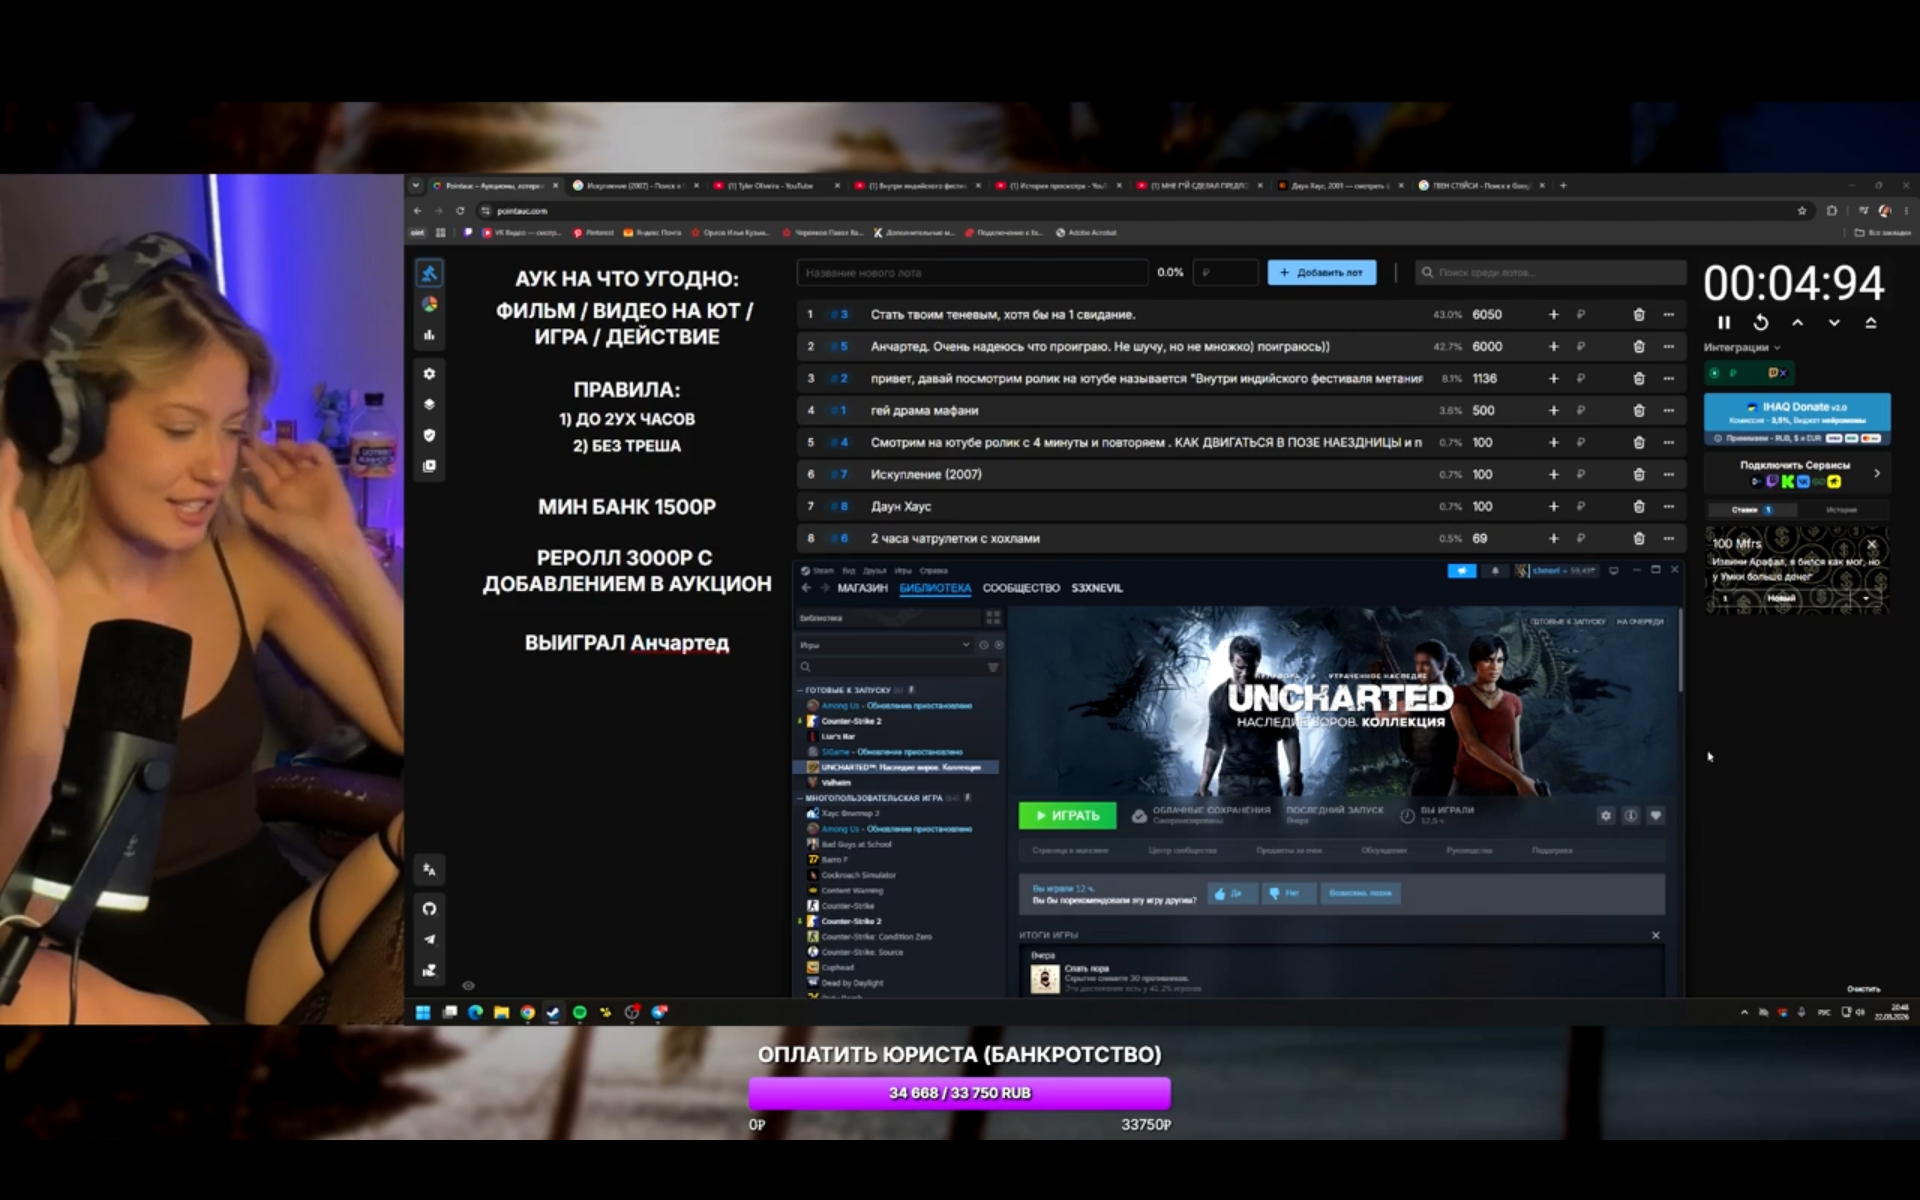Close the Mfrs 100 bid card
The image size is (1920, 1200).
tap(1872, 545)
